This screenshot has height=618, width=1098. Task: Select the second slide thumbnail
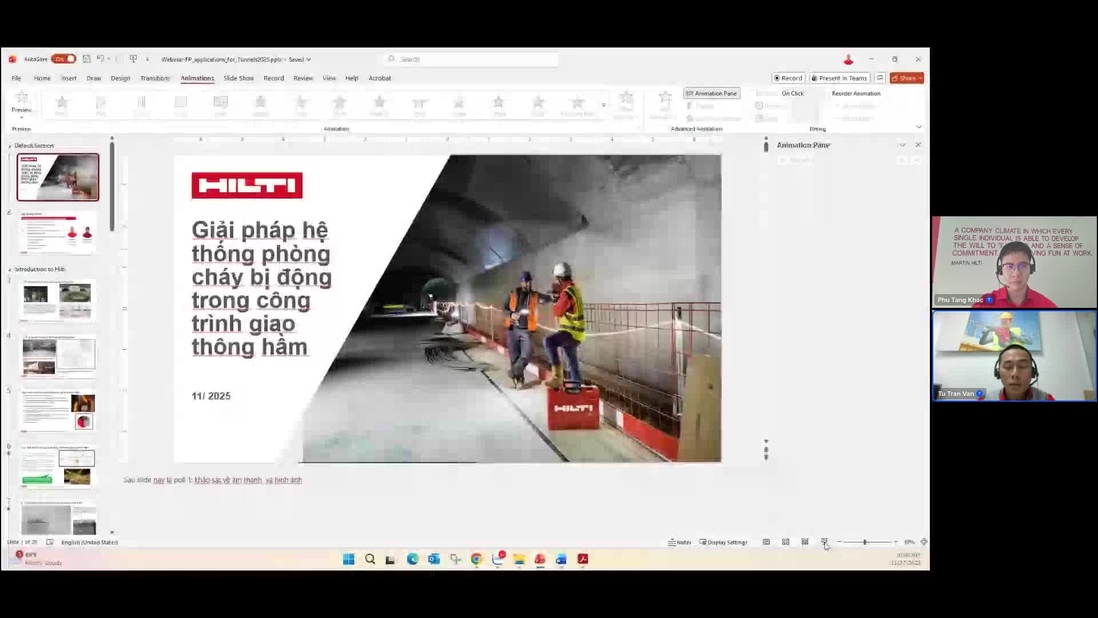coord(58,232)
